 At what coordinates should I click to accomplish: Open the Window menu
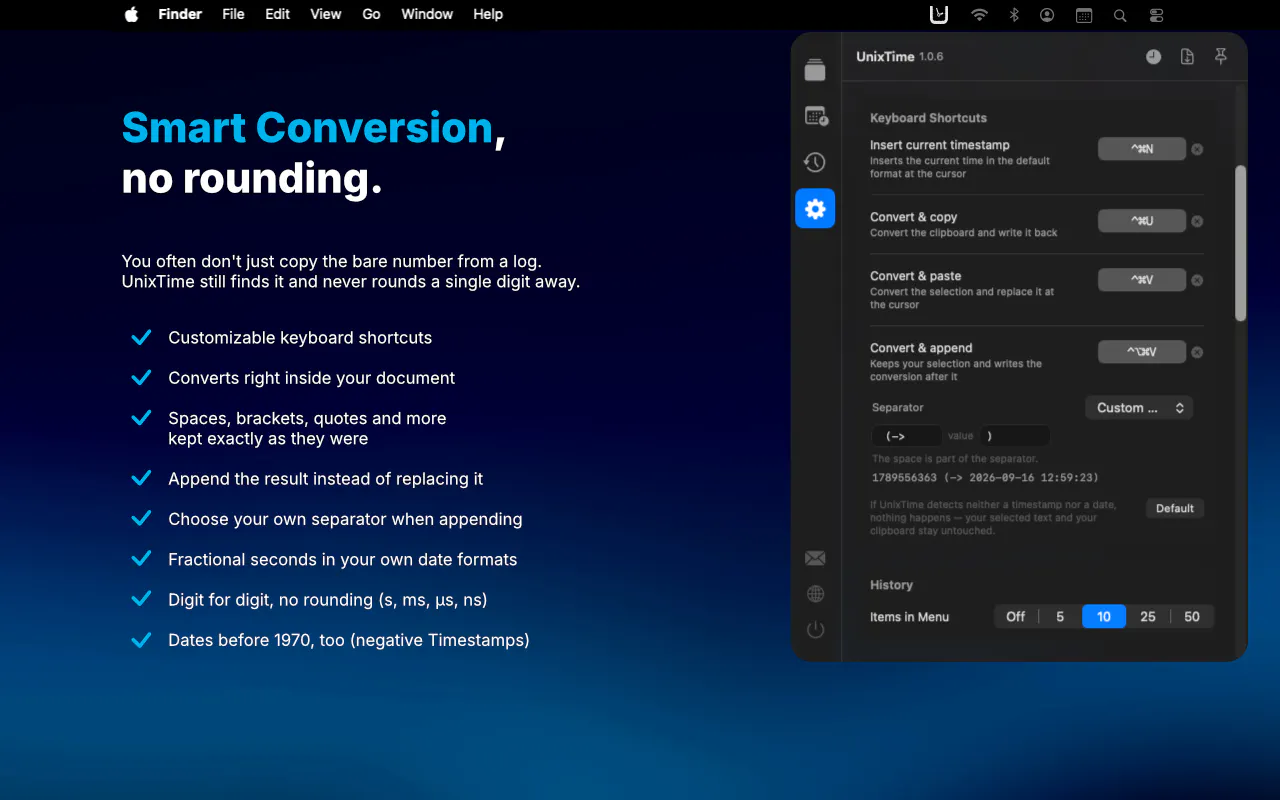[x=427, y=14]
